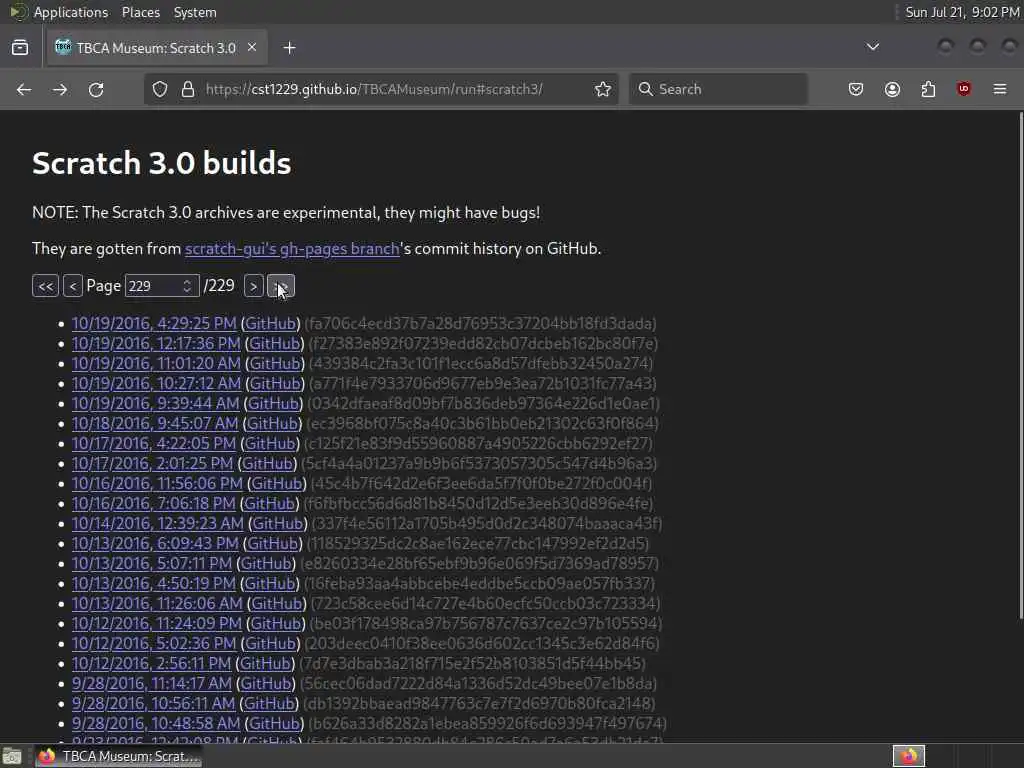Open the 9/28/2016, 10:48:58 AM build
The height and width of the screenshot is (768, 1024).
(x=156, y=724)
